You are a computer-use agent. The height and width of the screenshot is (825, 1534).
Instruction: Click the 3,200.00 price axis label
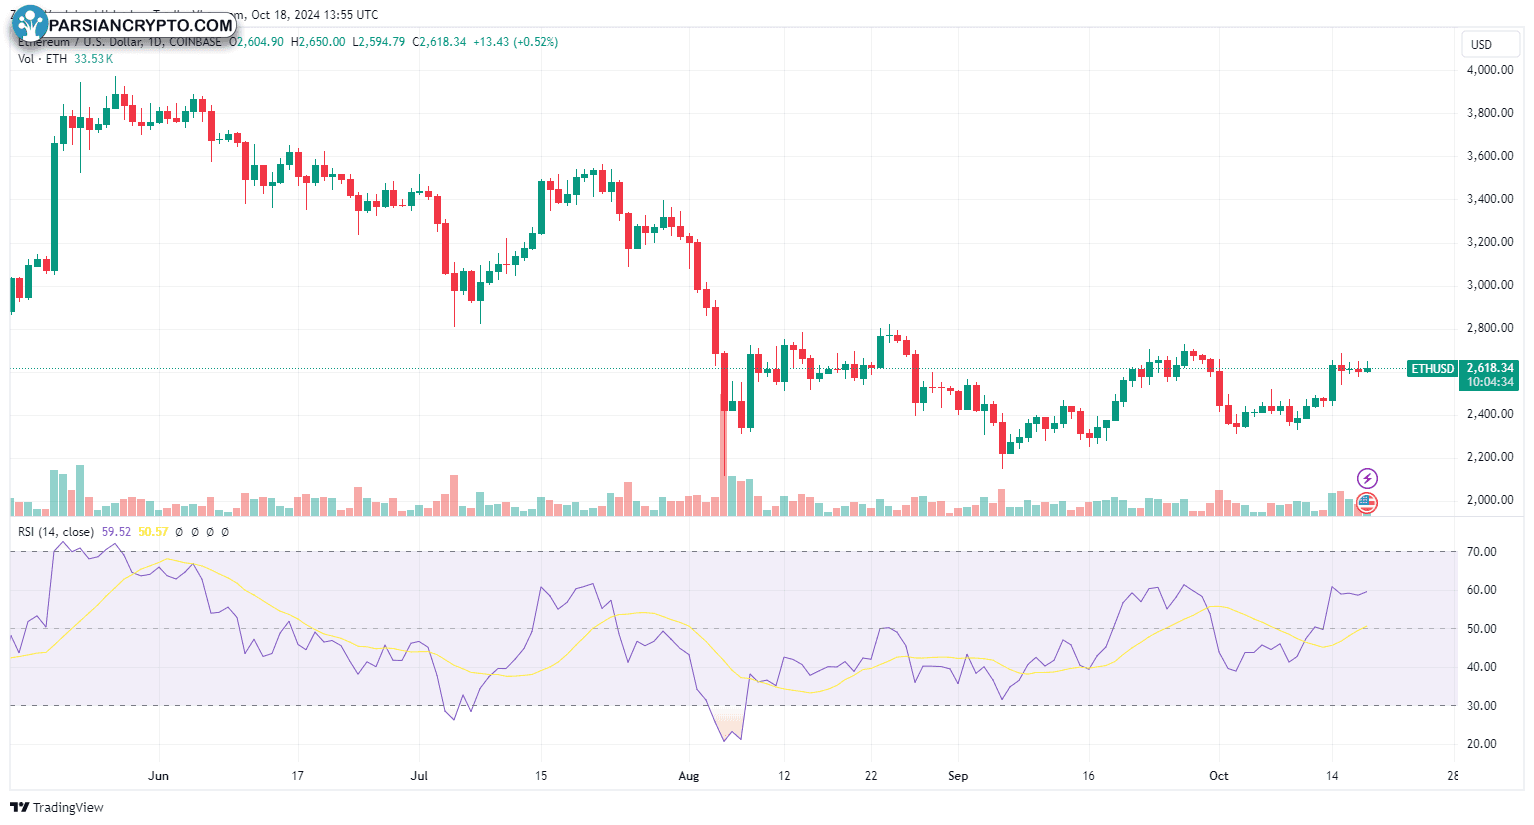1489,242
